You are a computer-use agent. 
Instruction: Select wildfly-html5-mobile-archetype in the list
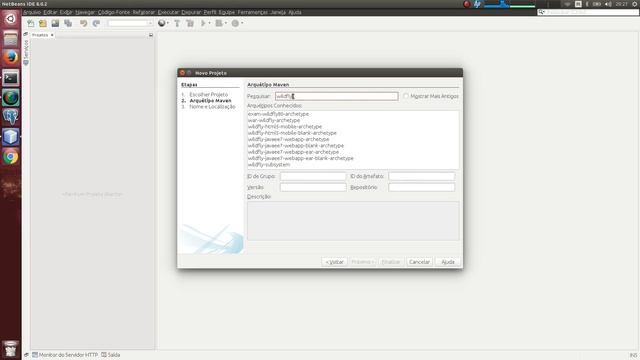coord(285,127)
